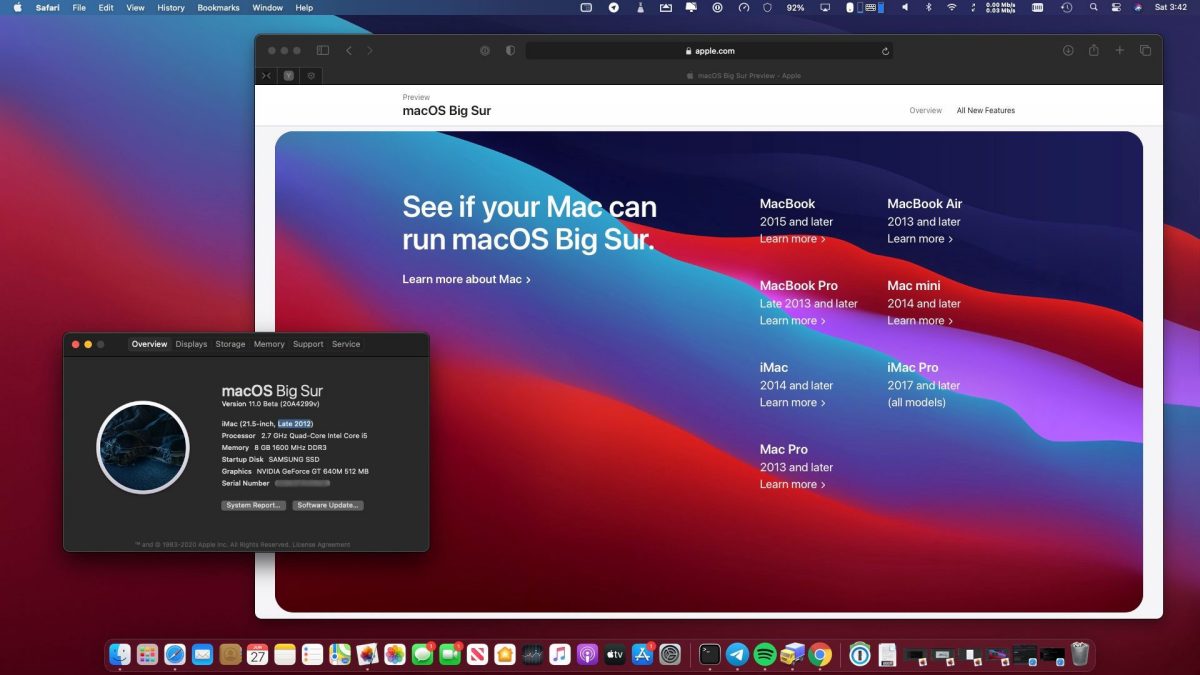Open a new tab with plus icon
1200x675 pixels.
[1120, 50]
